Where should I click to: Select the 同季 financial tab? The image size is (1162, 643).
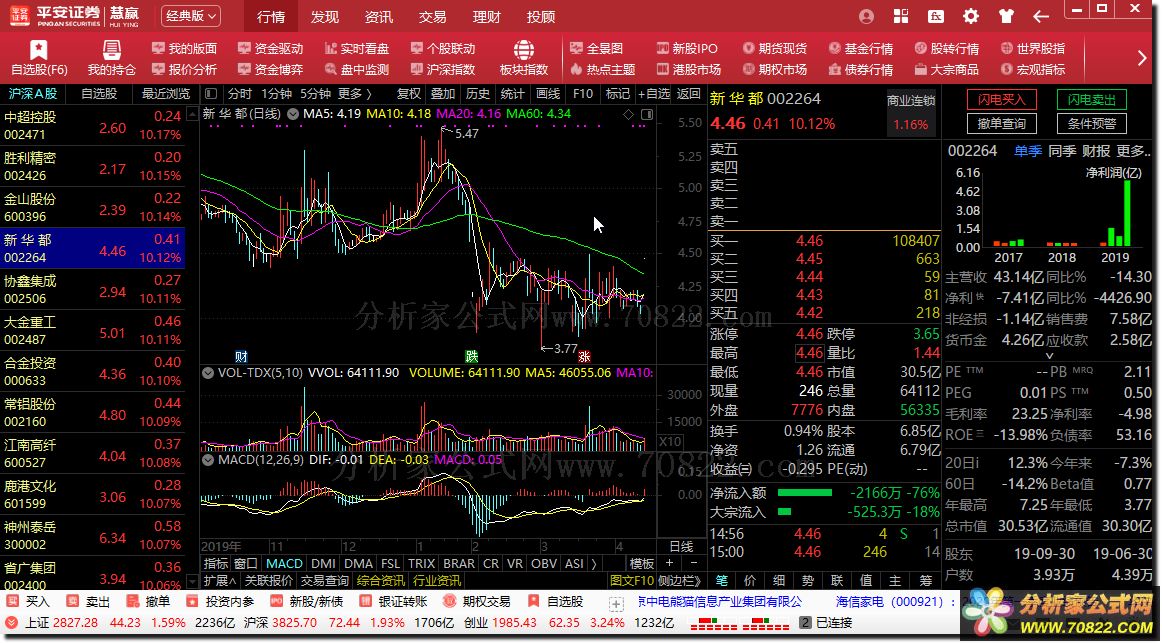pos(1061,151)
